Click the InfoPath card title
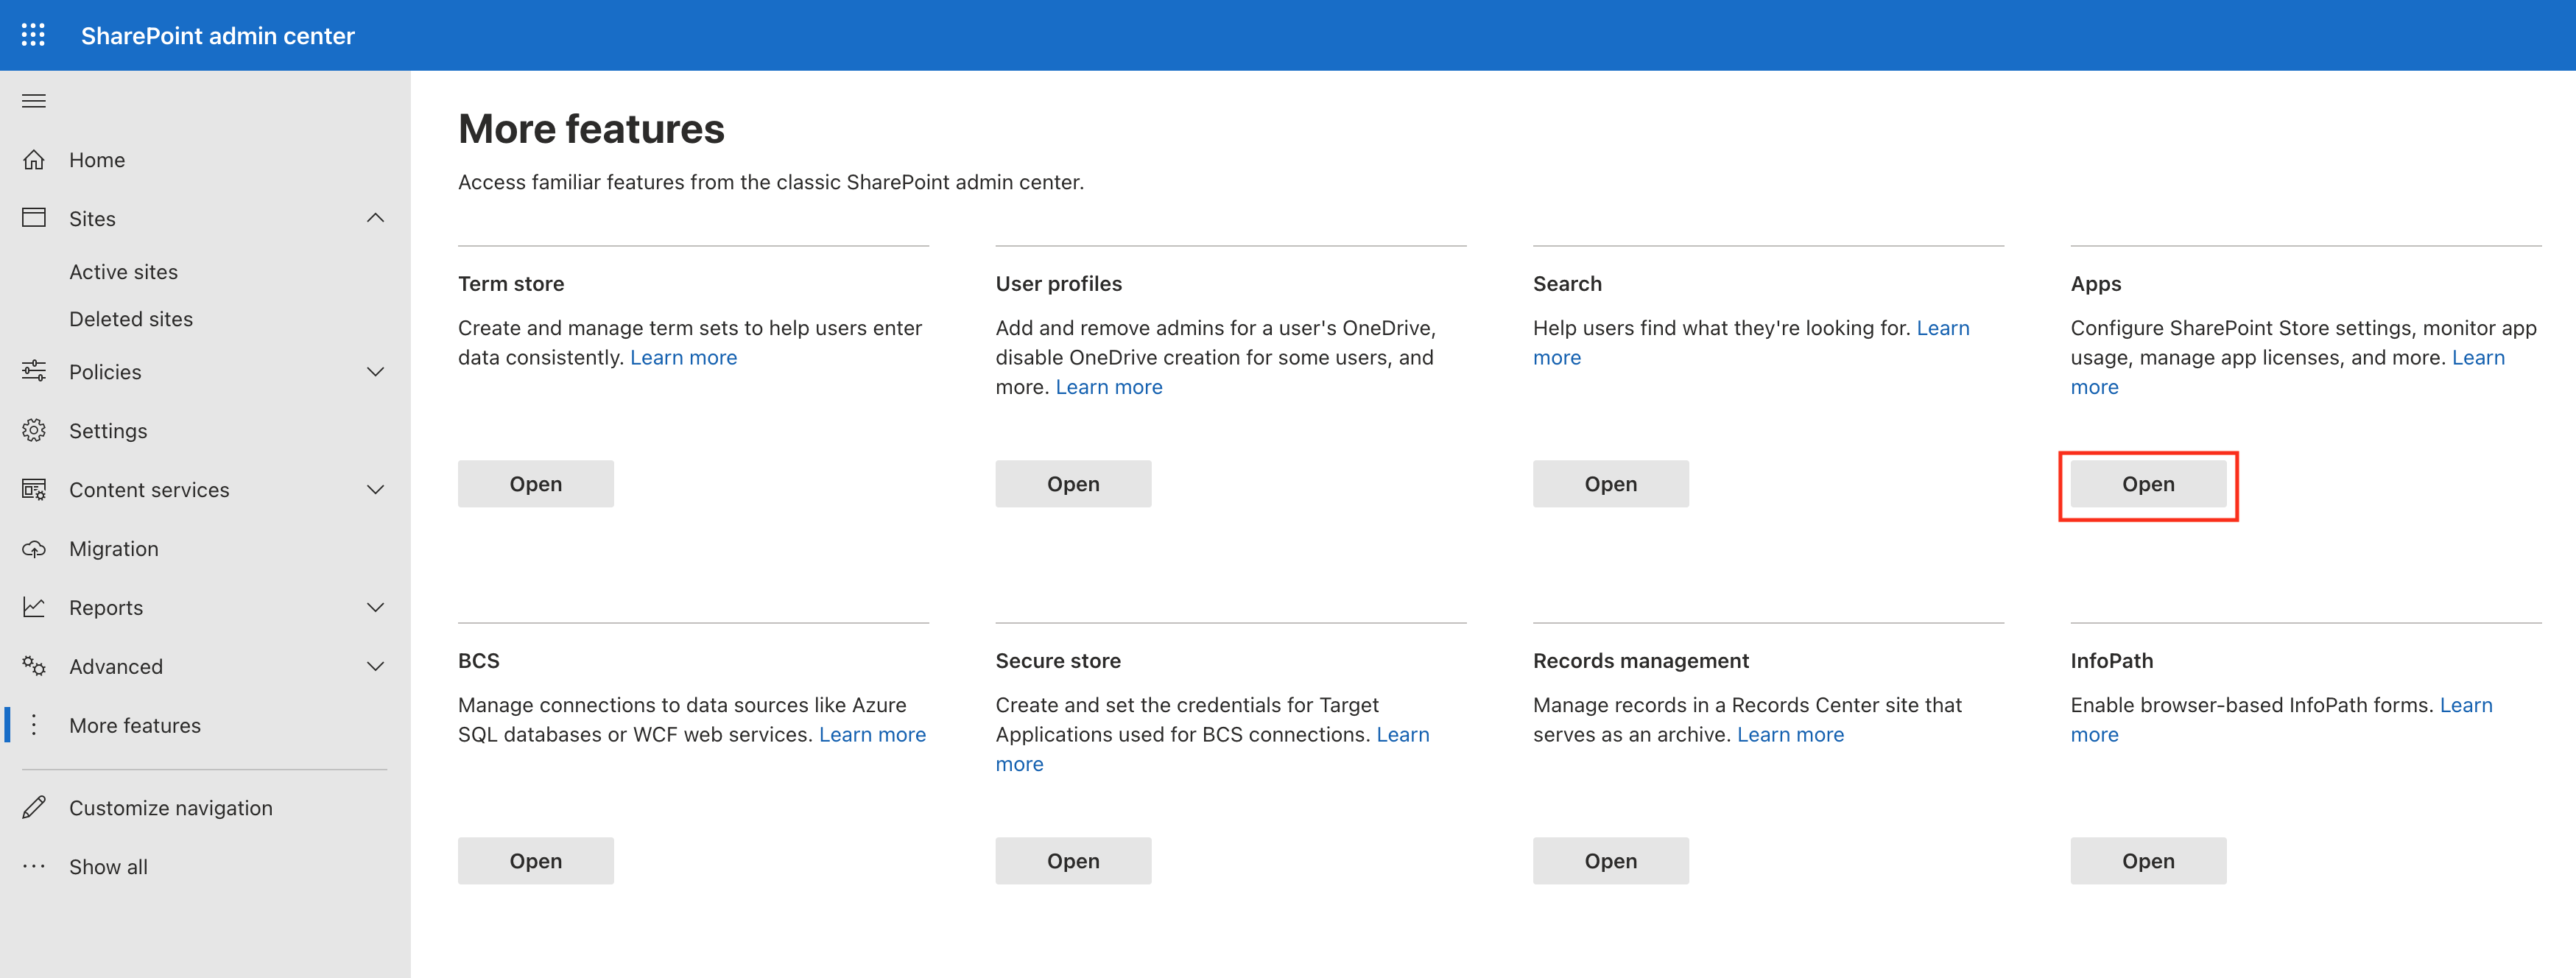2576x978 pixels. point(2112,661)
